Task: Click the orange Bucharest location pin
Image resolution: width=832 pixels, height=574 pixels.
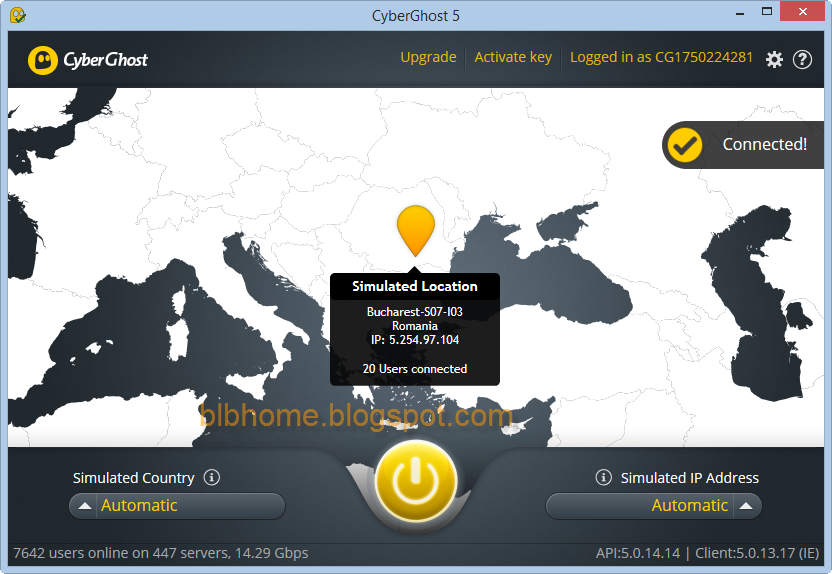Action: click(x=415, y=231)
